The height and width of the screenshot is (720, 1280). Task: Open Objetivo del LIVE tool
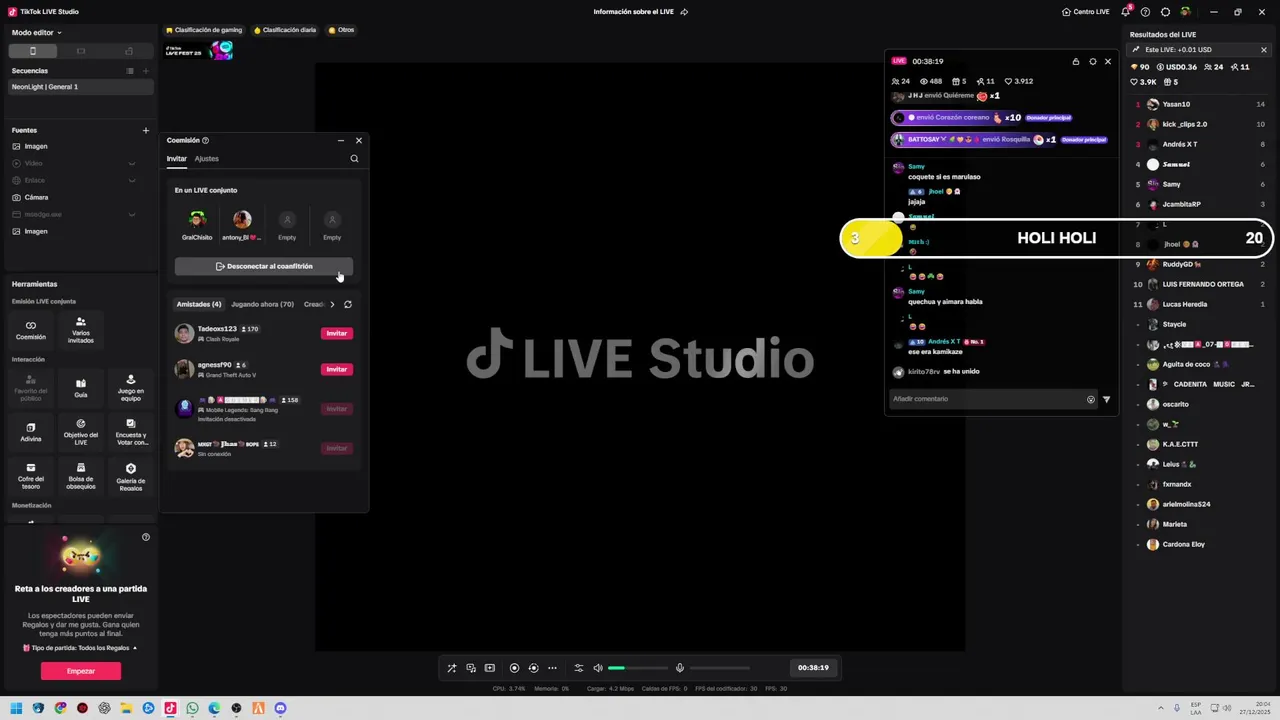(x=81, y=431)
